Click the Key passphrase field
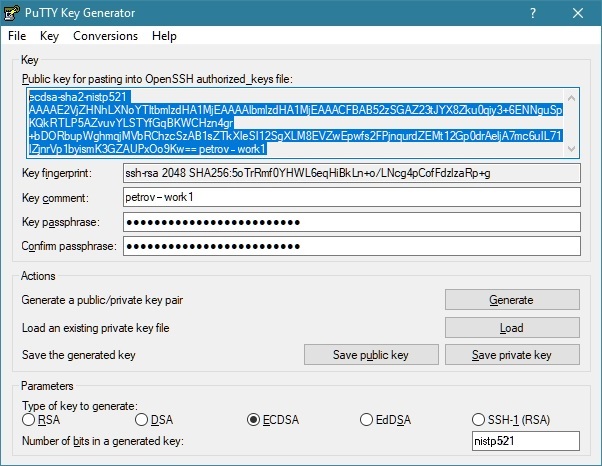The image size is (602, 466). click(352, 222)
